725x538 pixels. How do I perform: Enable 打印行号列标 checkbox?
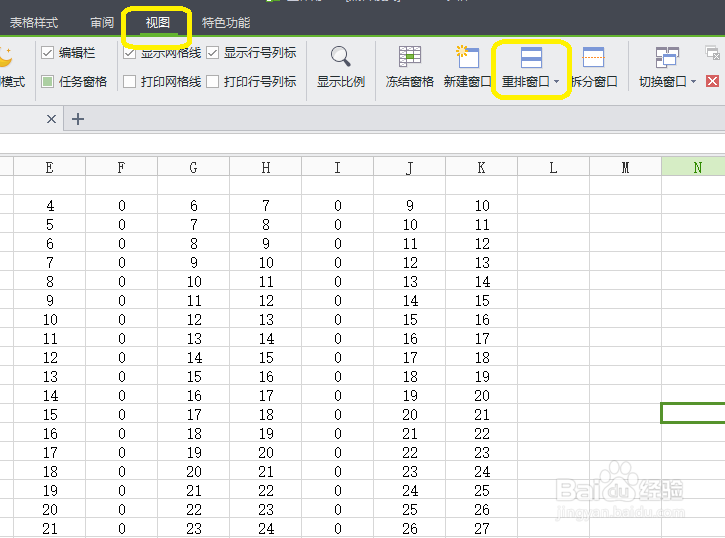[212, 82]
